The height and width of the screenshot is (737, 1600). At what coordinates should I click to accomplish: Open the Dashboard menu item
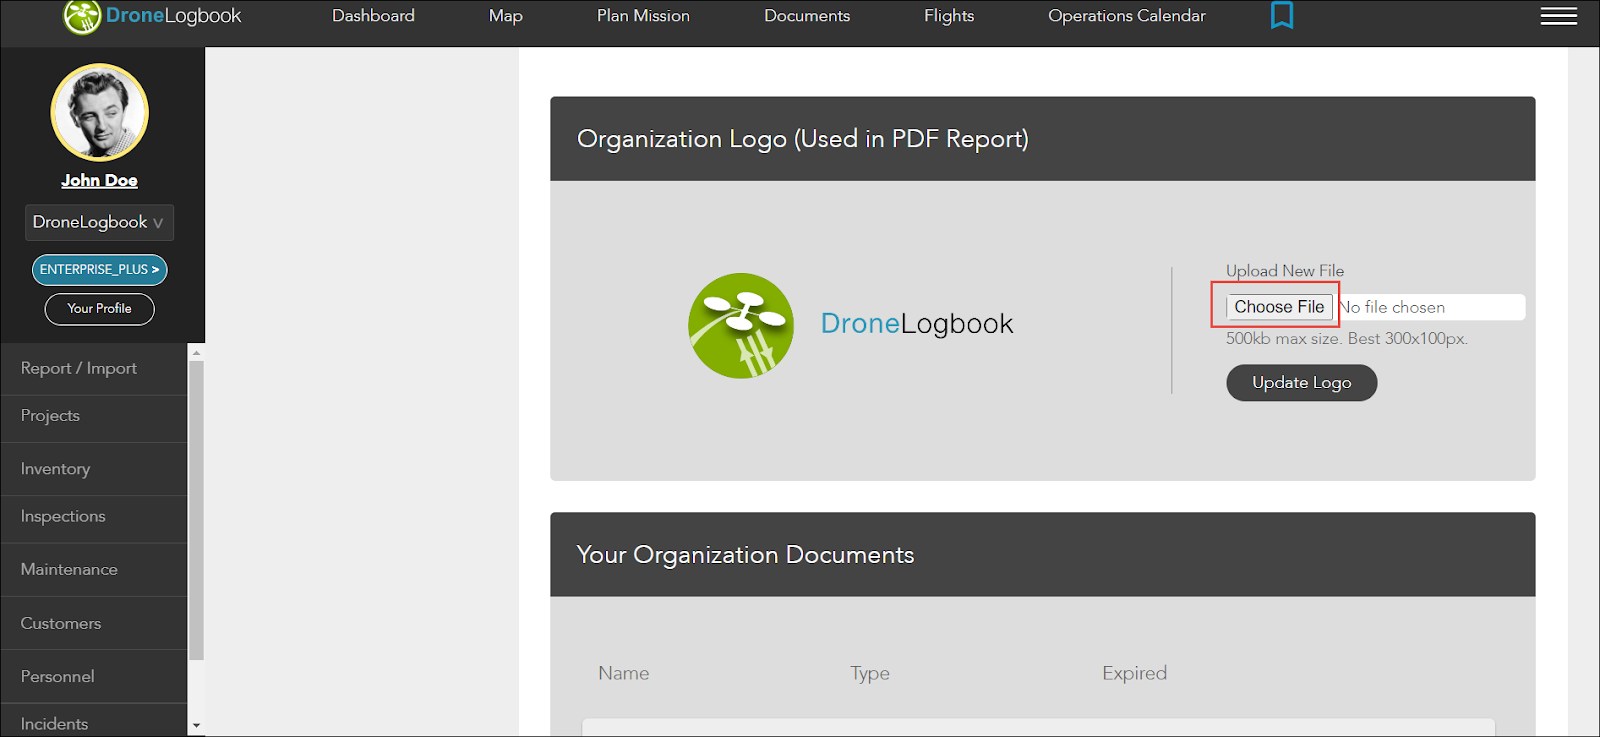click(373, 16)
